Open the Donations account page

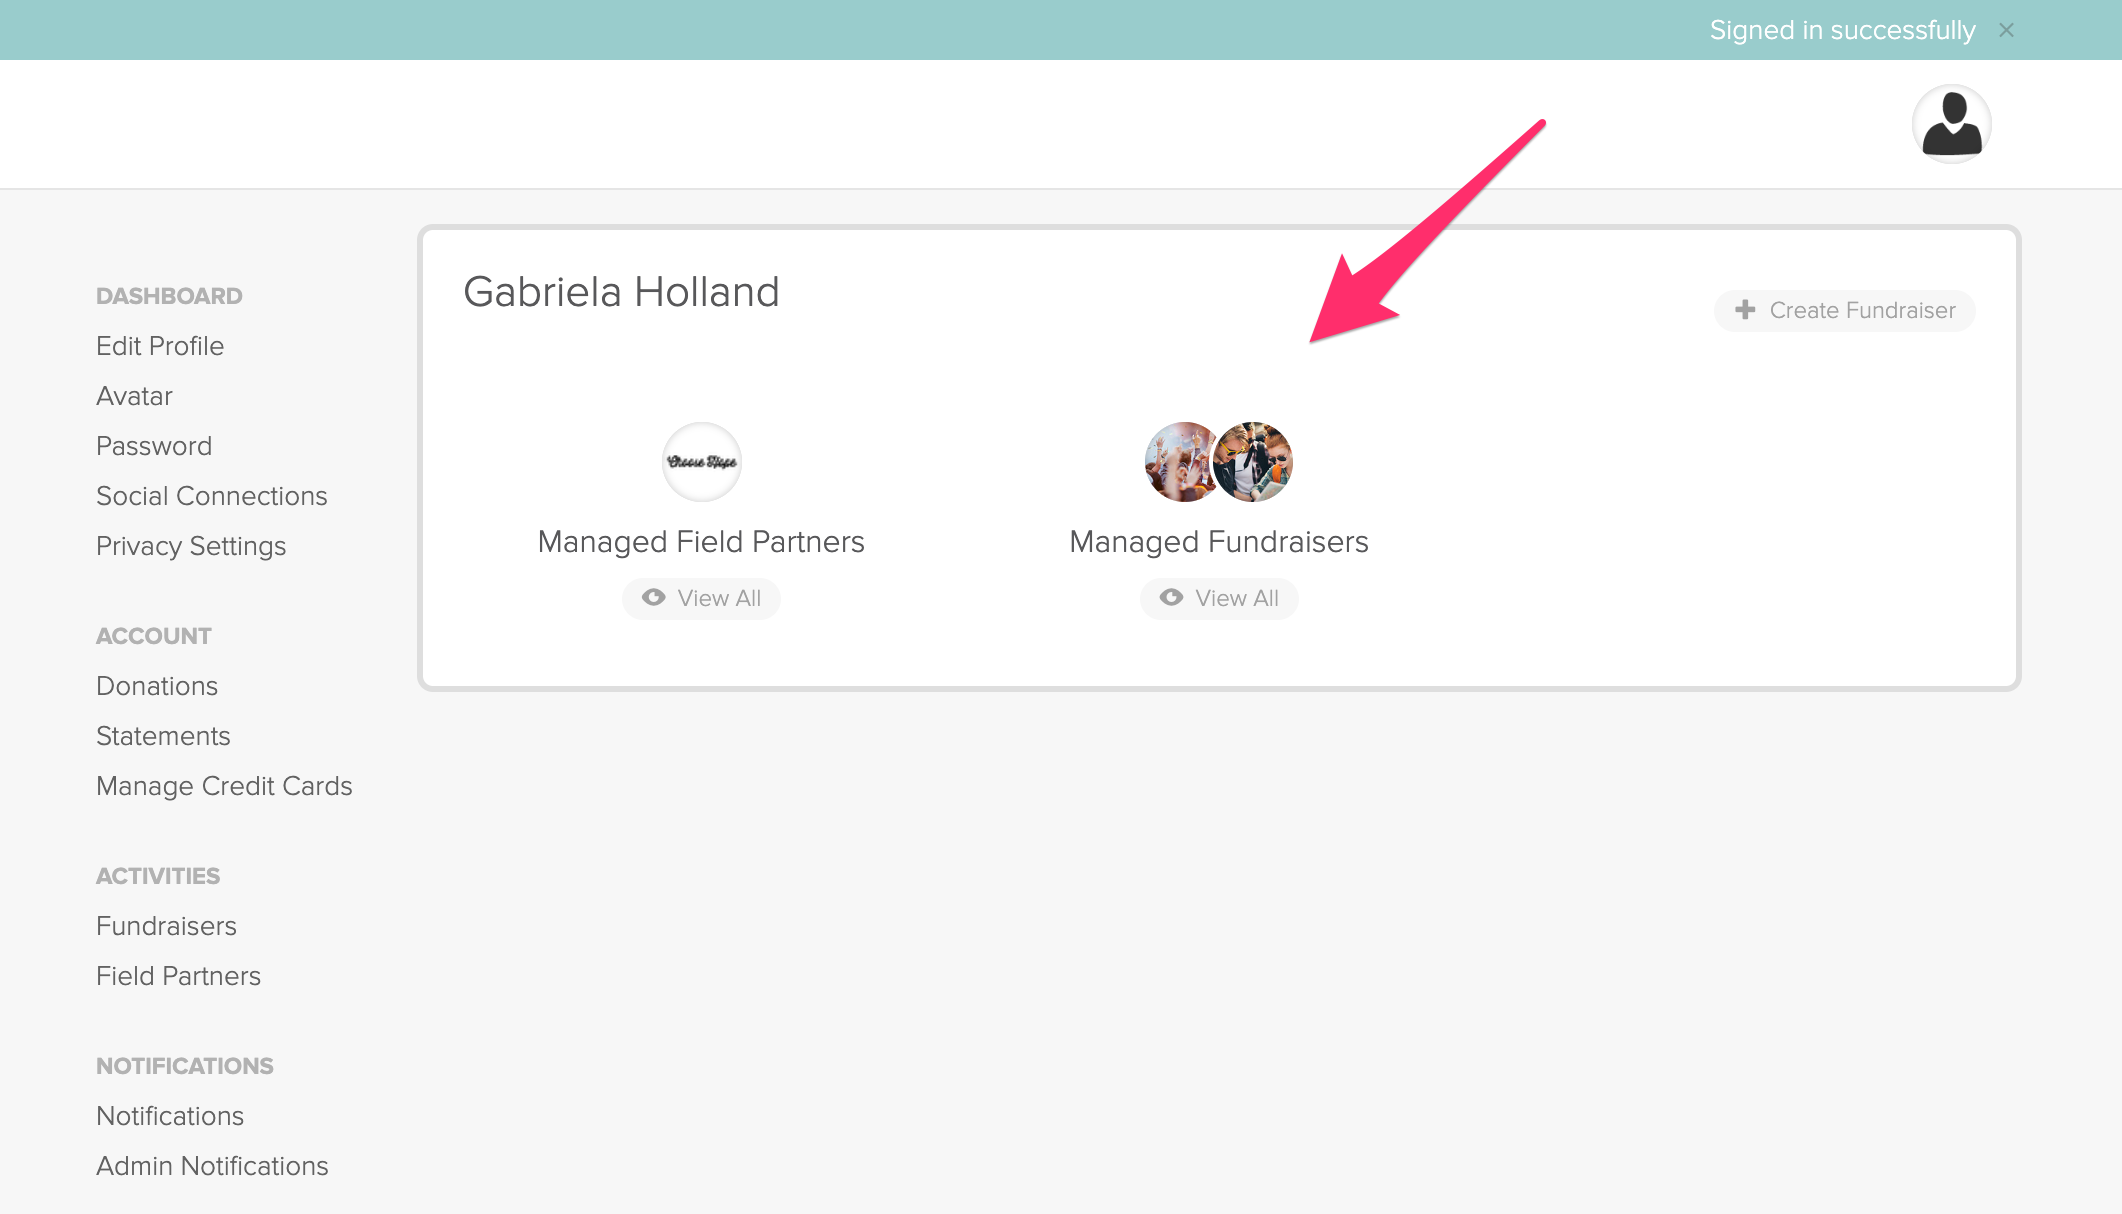tap(157, 686)
